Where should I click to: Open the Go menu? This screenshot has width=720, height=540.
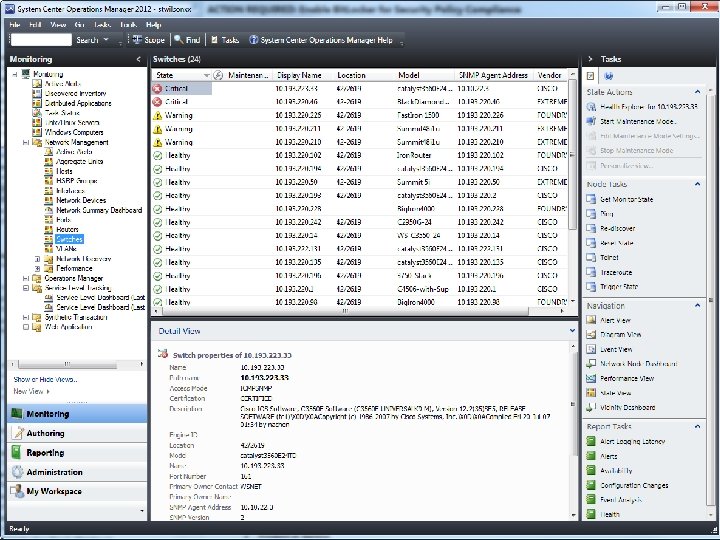pyautogui.click(x=79, y=25)
